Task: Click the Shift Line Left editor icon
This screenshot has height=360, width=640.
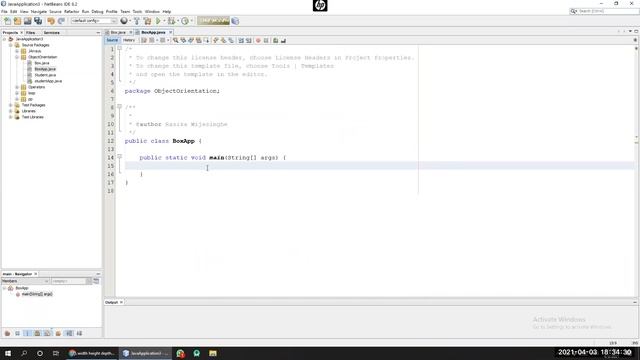Action: point(241,40)
